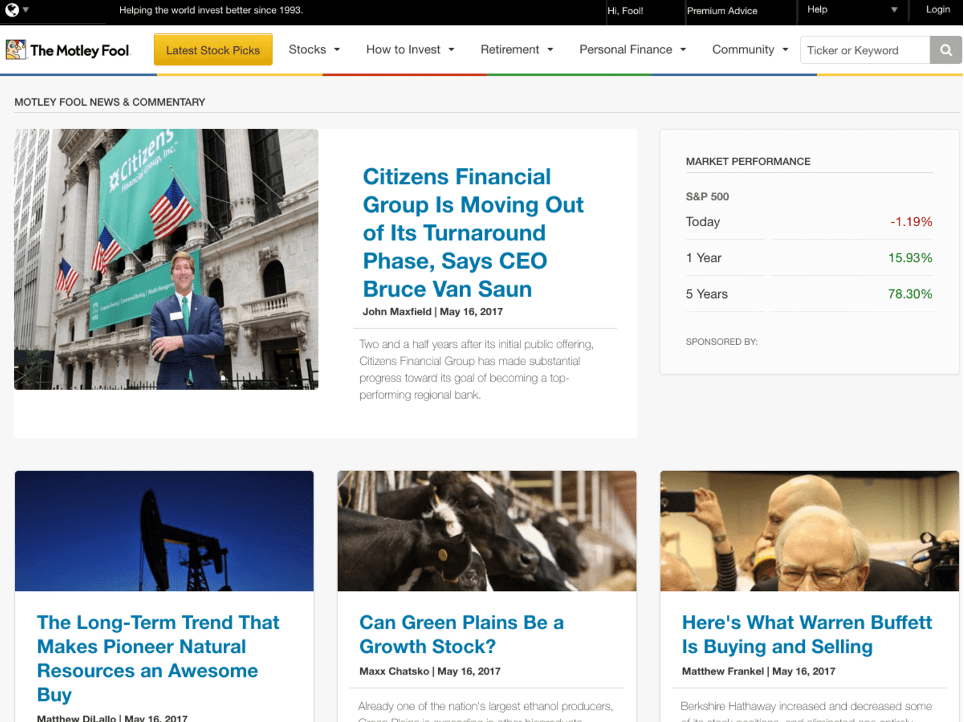Click the 1 Year 15.93% value
This screenshot has height=722, width=964.
910,258
